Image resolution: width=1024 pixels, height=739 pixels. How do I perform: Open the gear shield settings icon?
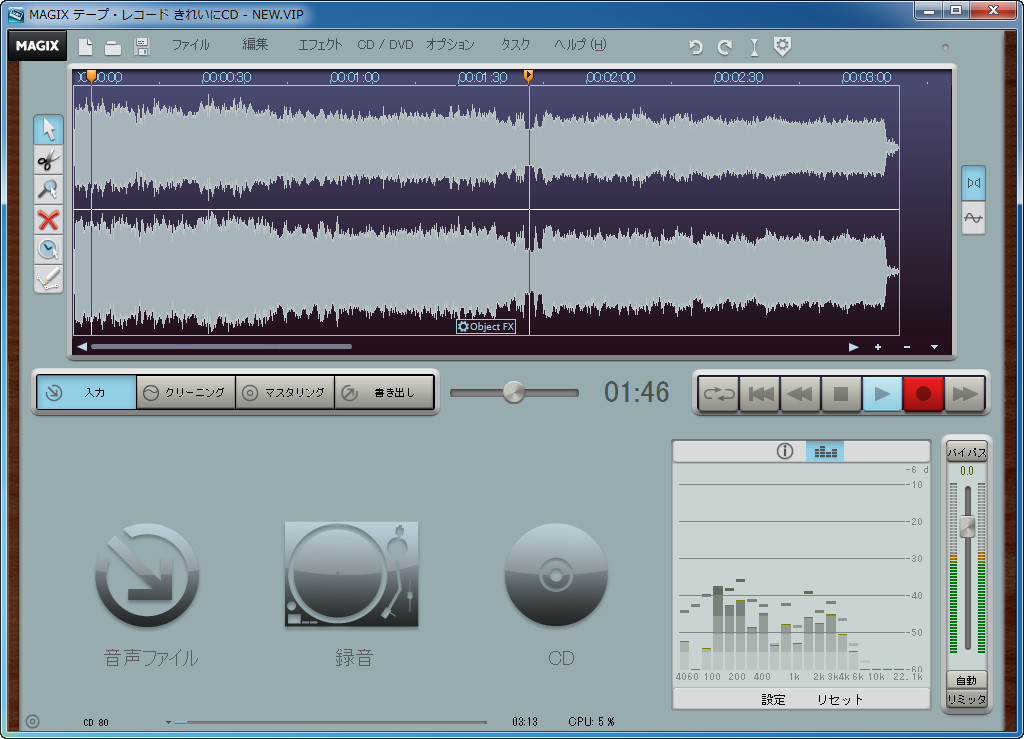(x=782, y=46)
